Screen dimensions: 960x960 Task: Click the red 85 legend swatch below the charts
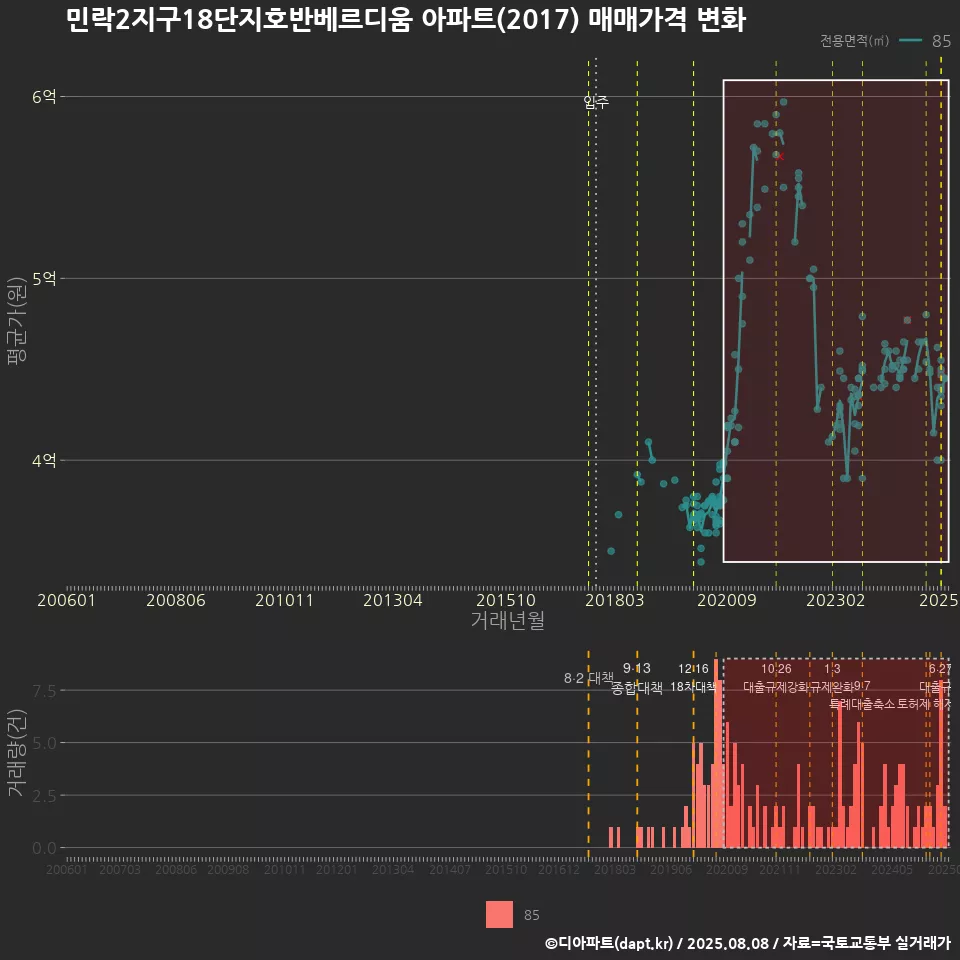click(x=499, y=914)
